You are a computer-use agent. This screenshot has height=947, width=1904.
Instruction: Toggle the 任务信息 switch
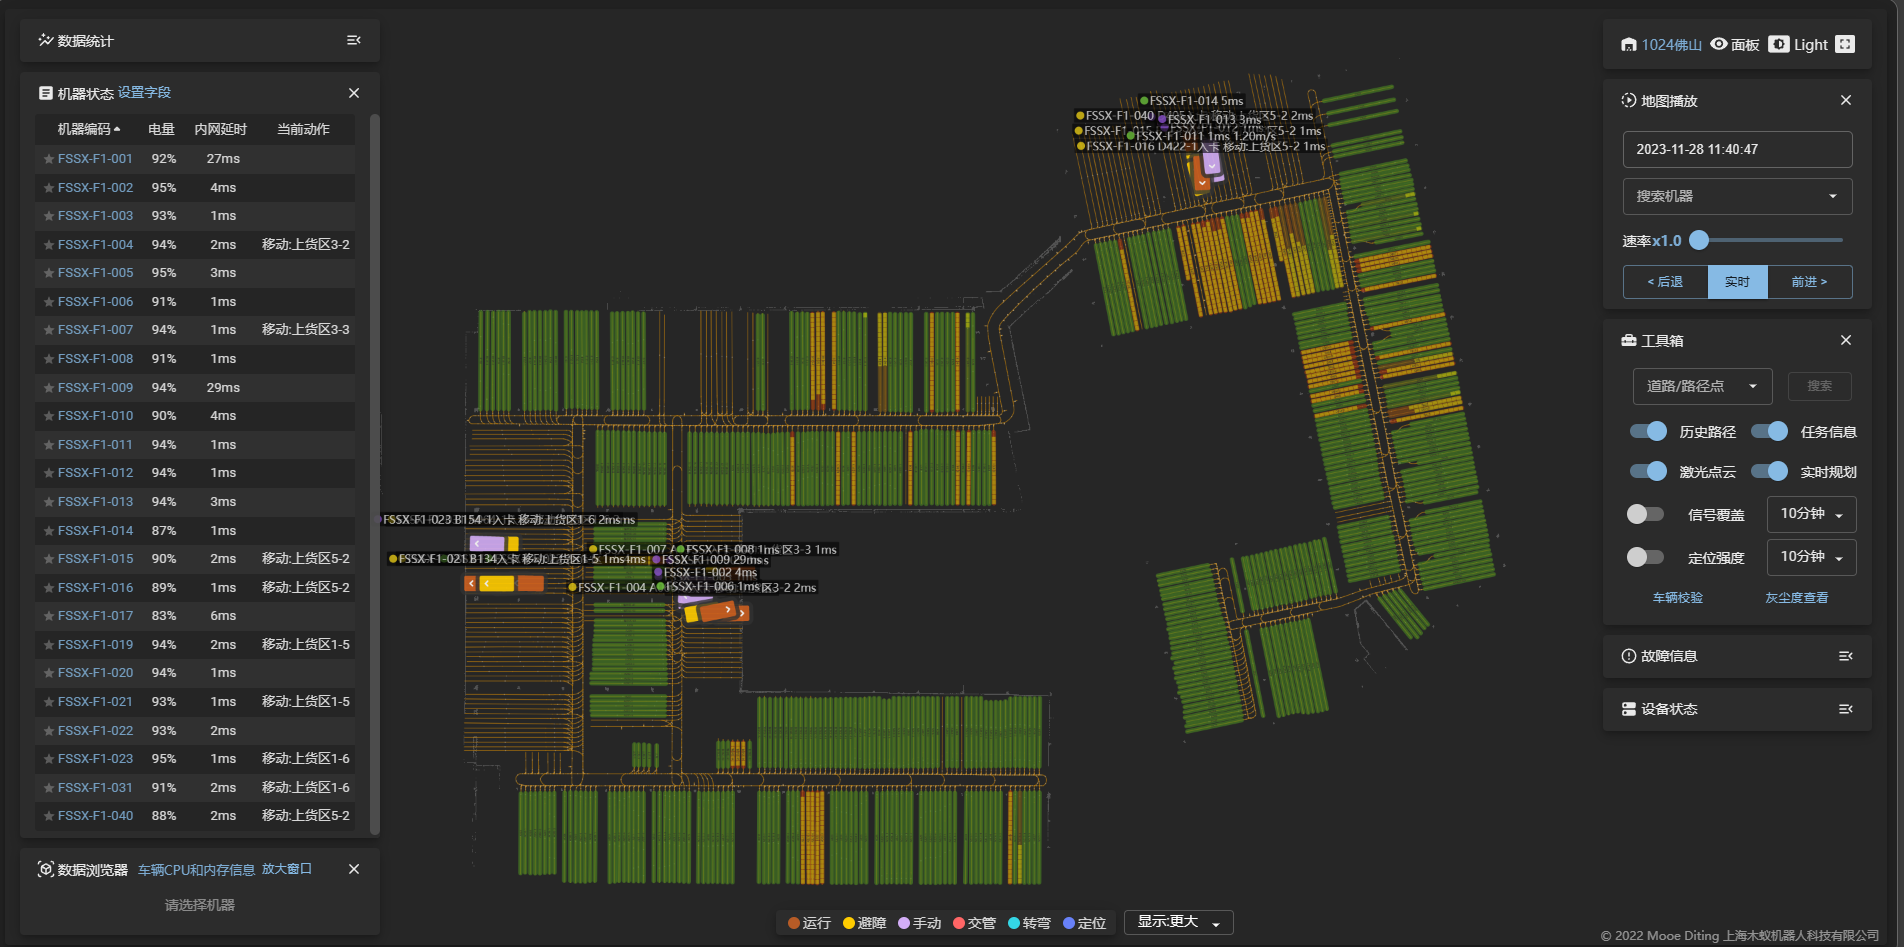[x=1769, y=431]
